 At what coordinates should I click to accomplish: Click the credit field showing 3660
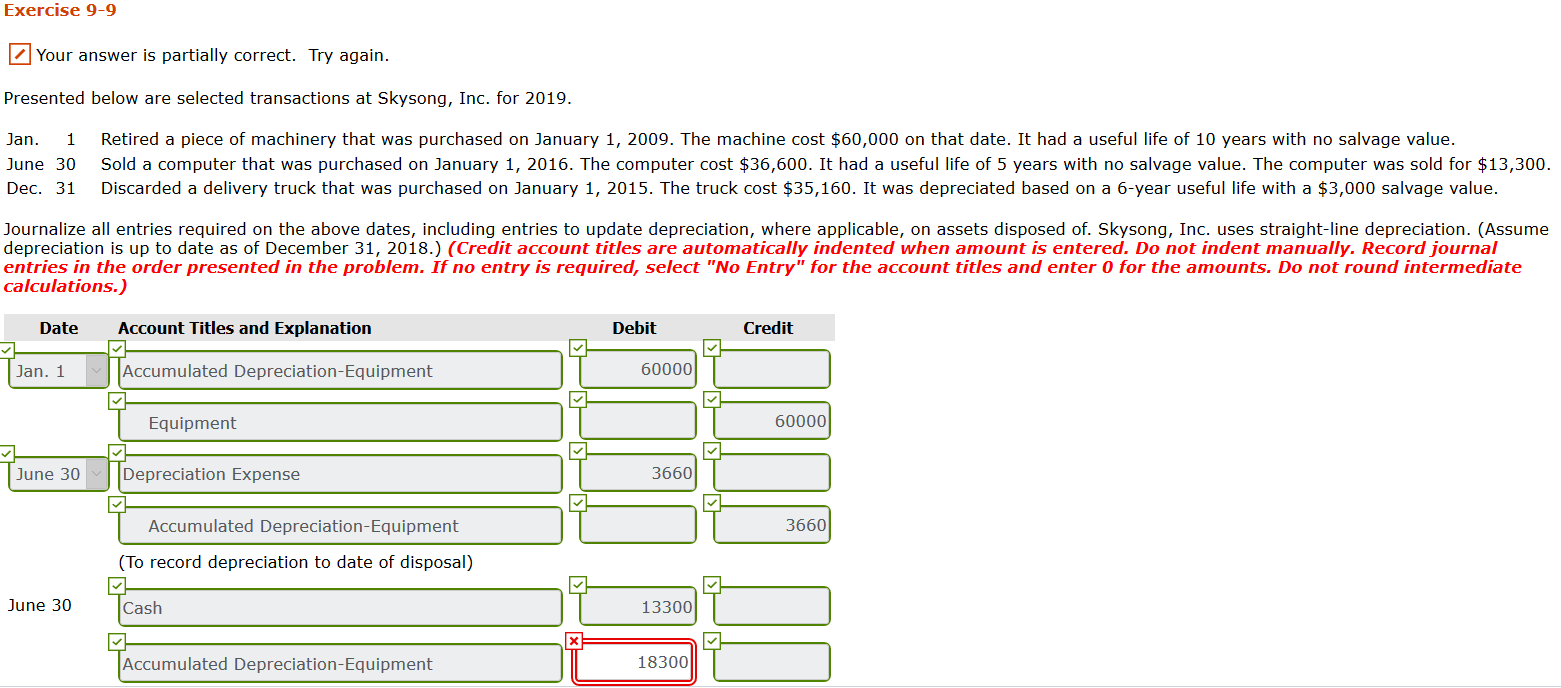[772, 525]
